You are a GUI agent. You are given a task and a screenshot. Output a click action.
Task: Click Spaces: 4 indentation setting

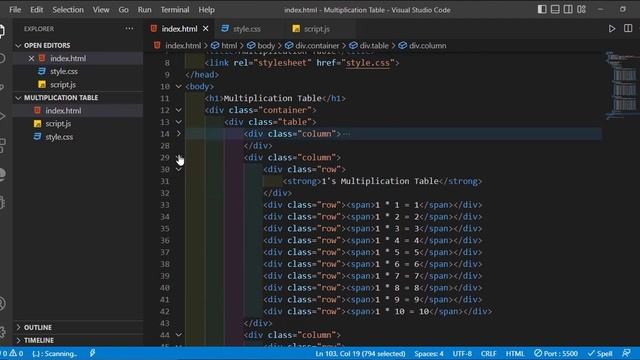[429, 353]
